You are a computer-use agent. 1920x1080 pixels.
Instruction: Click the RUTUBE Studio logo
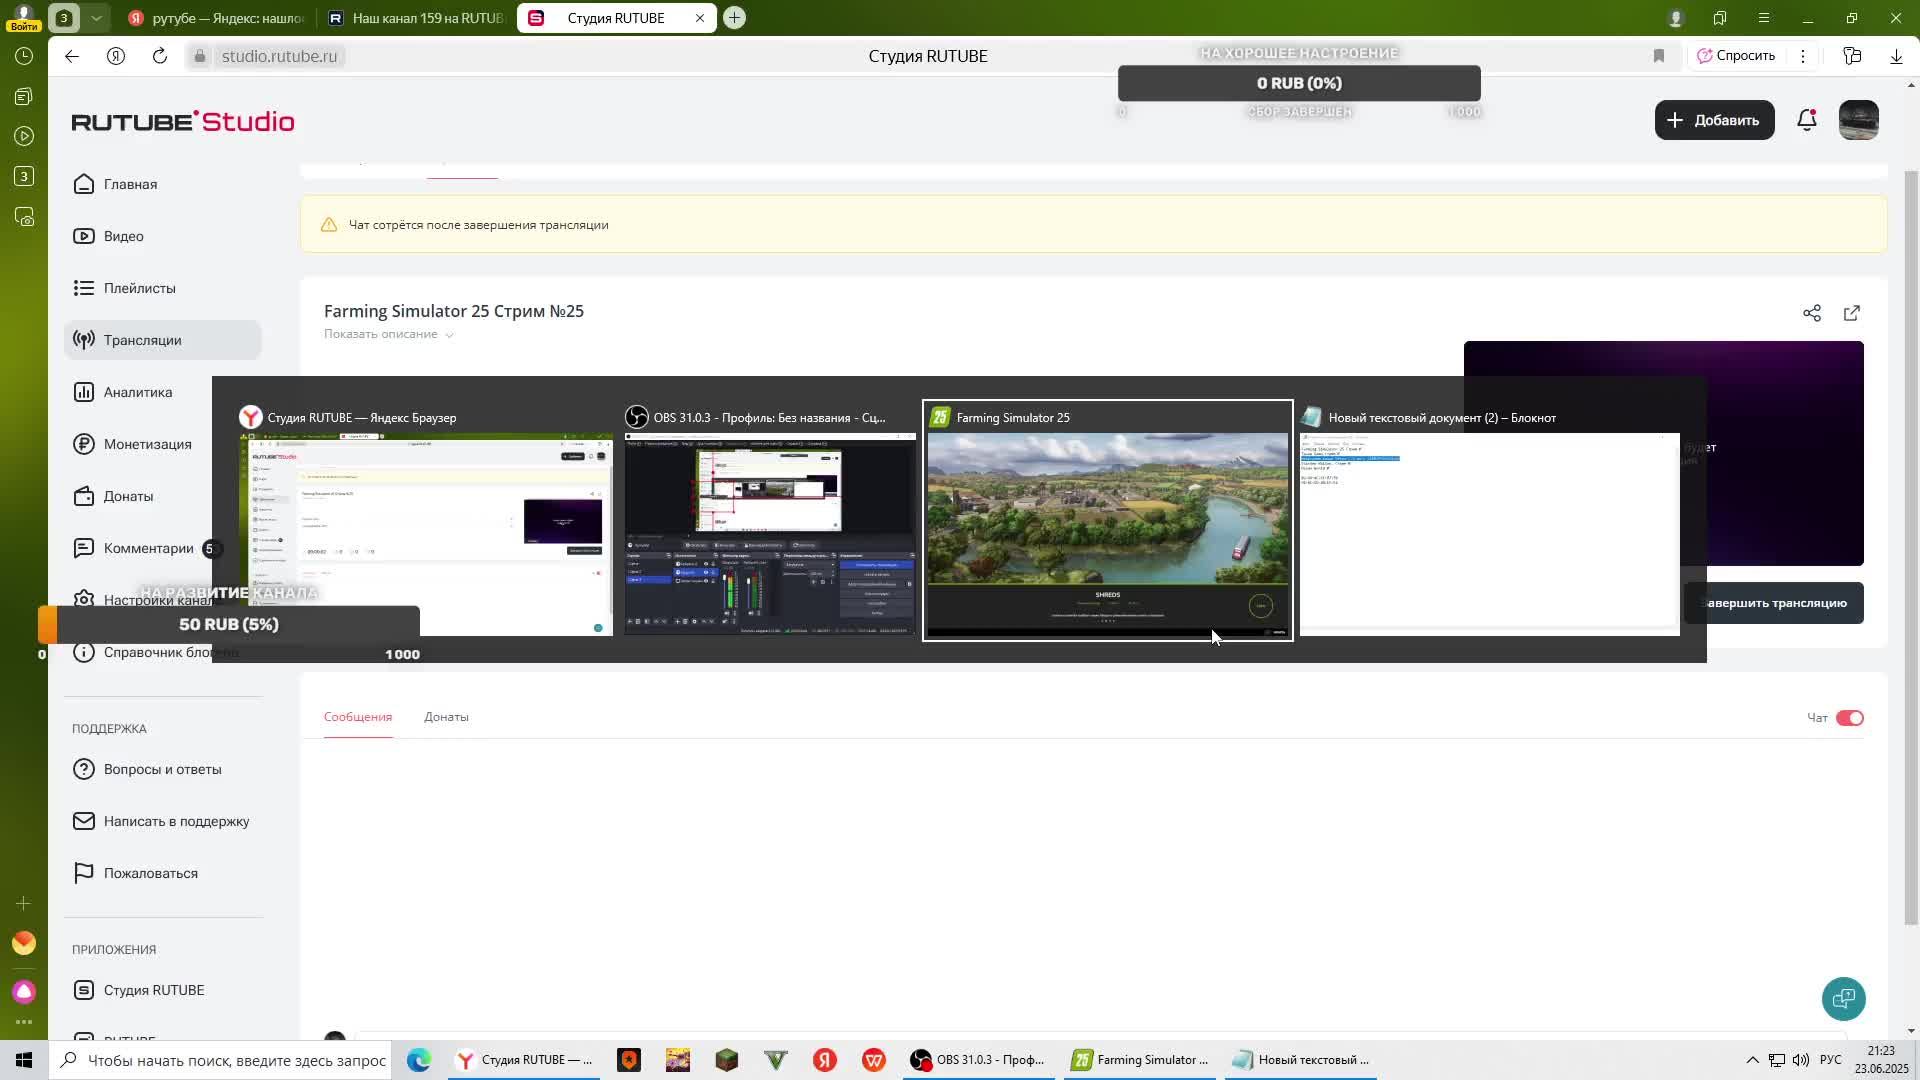(x=183, y=121)
